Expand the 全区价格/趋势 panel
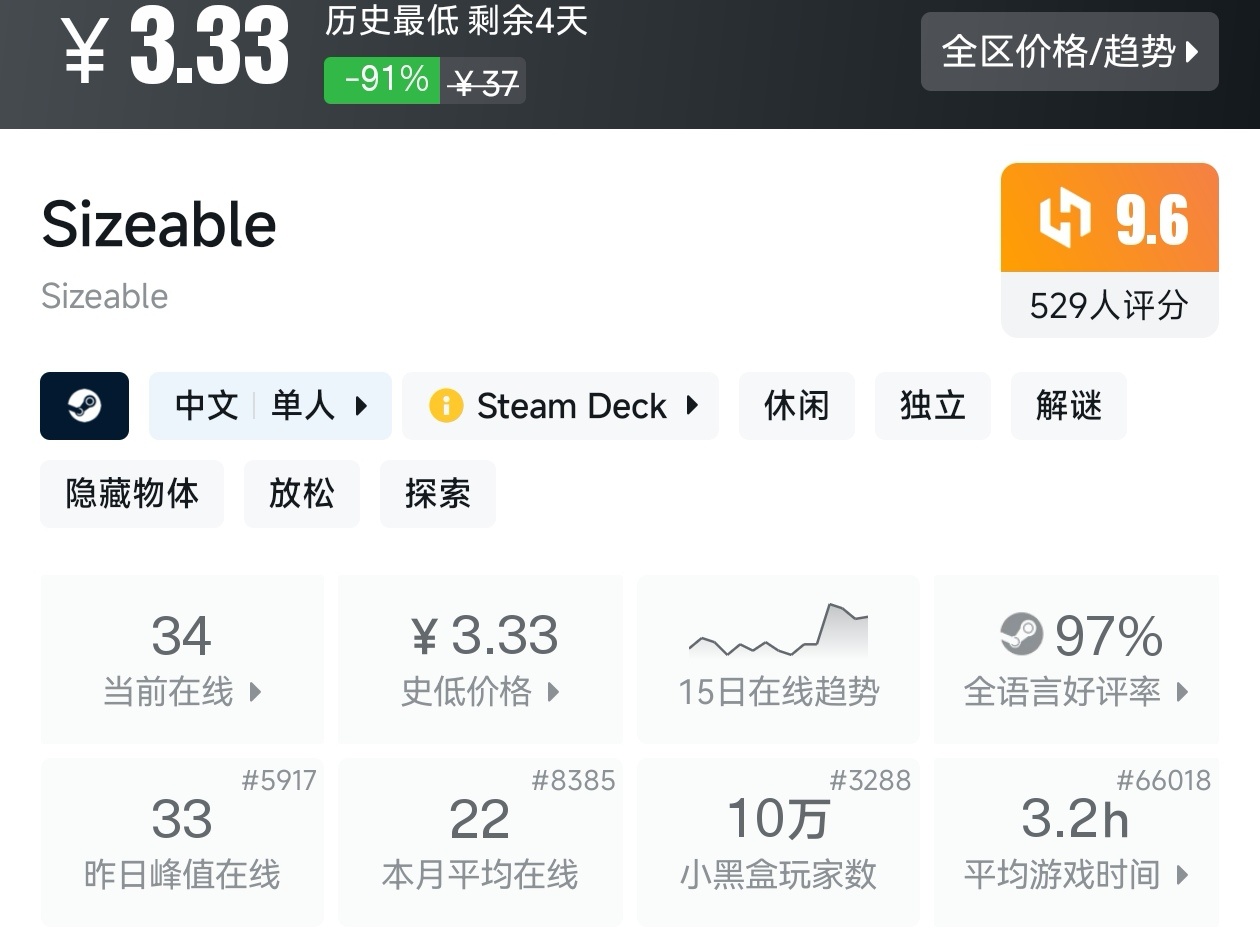Viewport: 1260px width, 941px height. click(x=1069, y=52)
